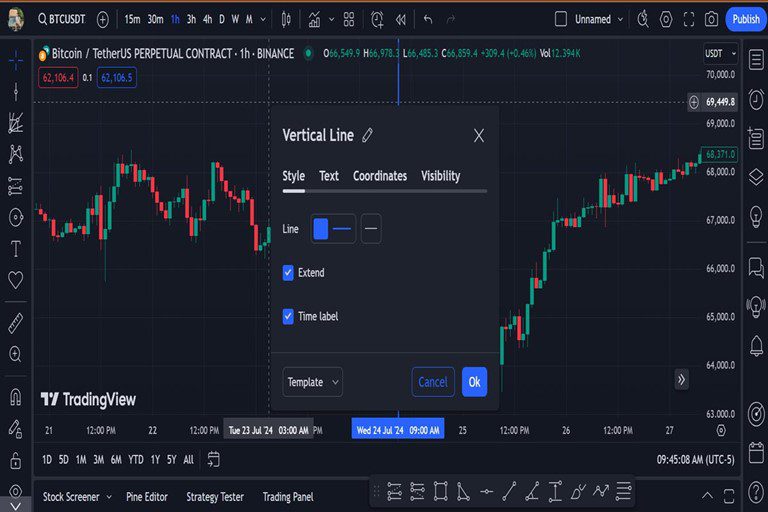Click the sell price 62,106.4 button
Image resolution: width=768 pixels, height=512 pixels.
point(58,77)
